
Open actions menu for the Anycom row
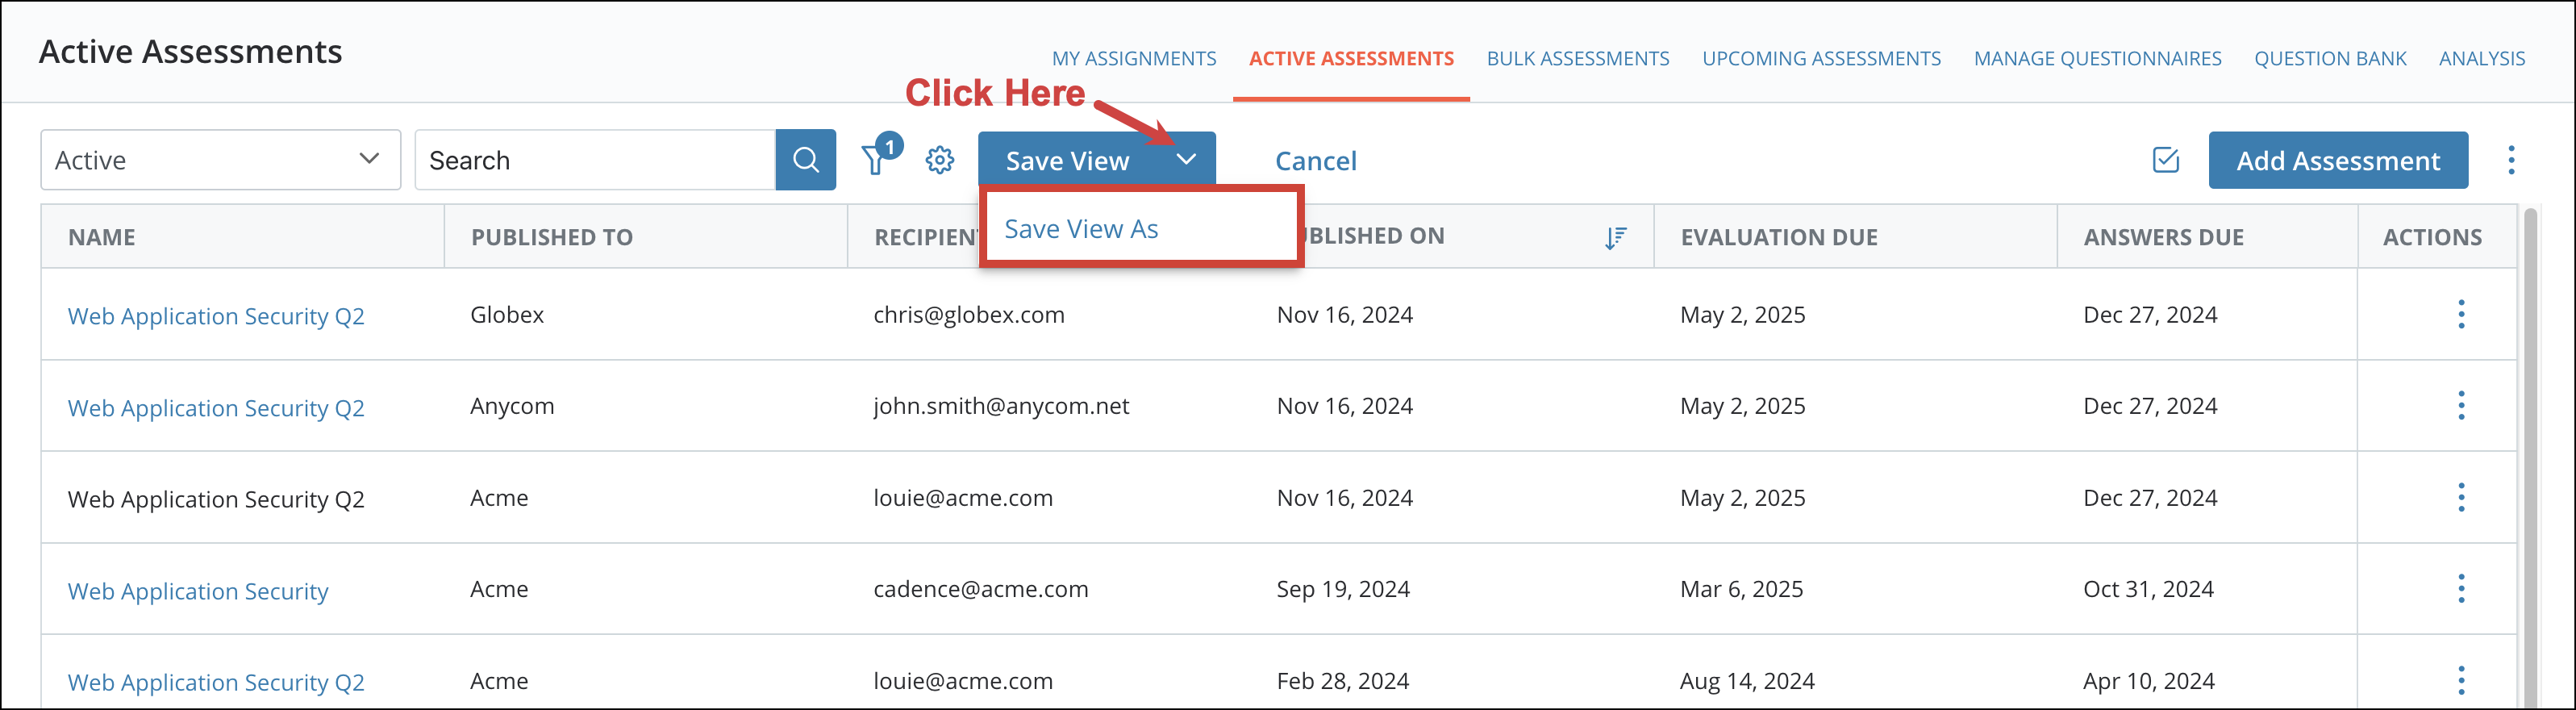pos(2460,406)
